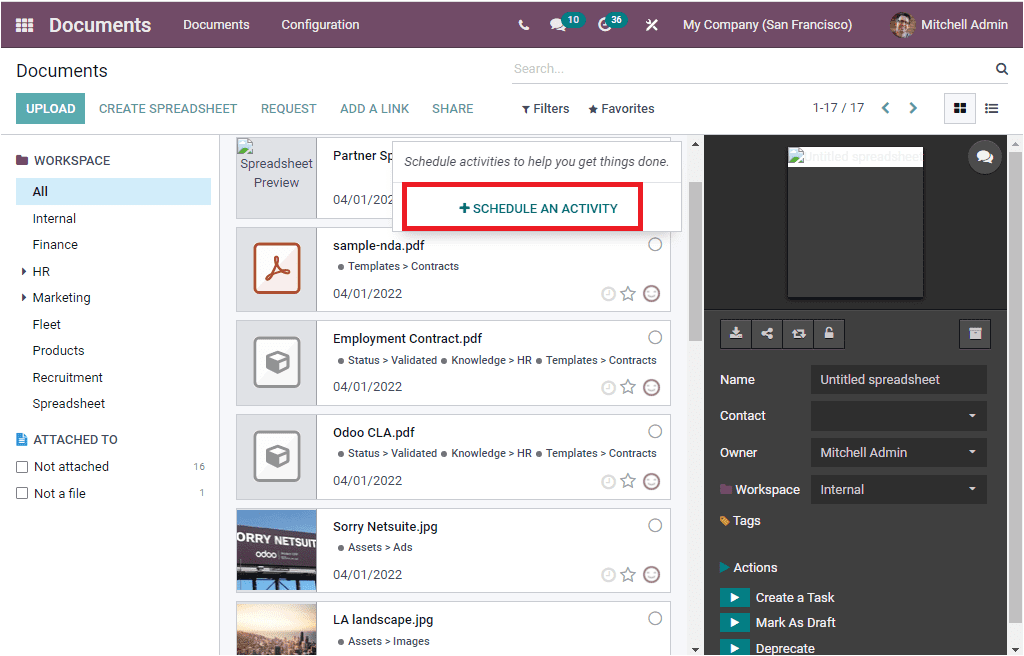The width and height of the screenshot is (1024, 656).
Task: Select Employment Contract.pdf circle selector
Action: (655, 337)
